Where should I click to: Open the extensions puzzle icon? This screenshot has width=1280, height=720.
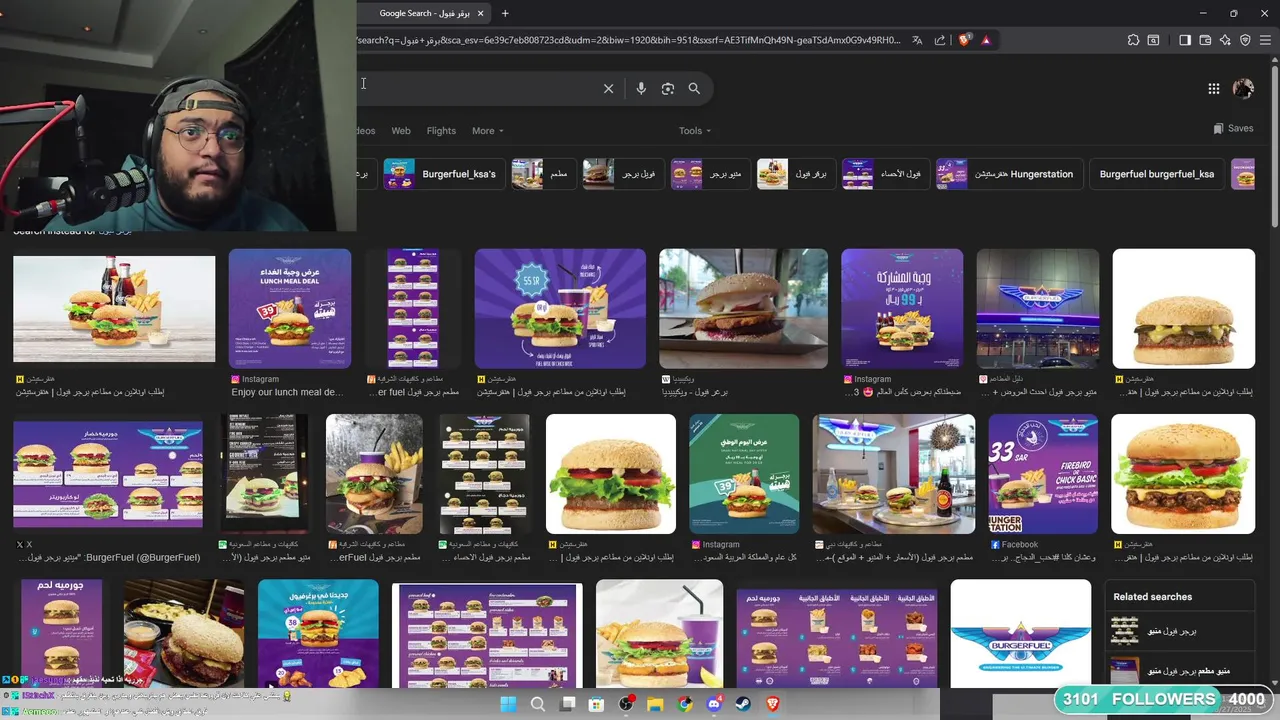[1133, 40]
